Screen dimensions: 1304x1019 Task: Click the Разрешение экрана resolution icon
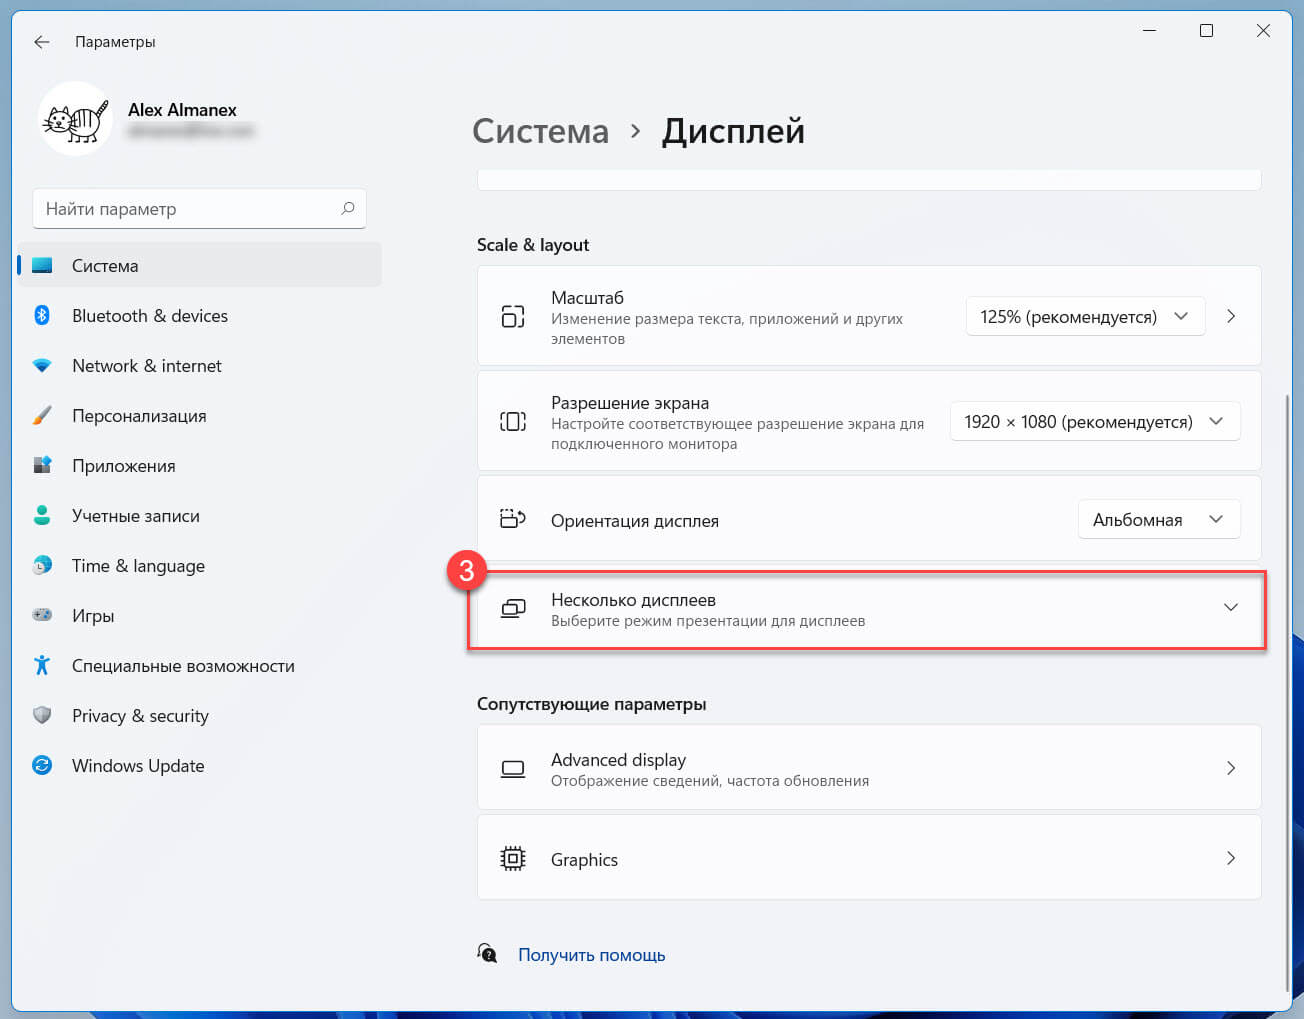tap(513, 422)
